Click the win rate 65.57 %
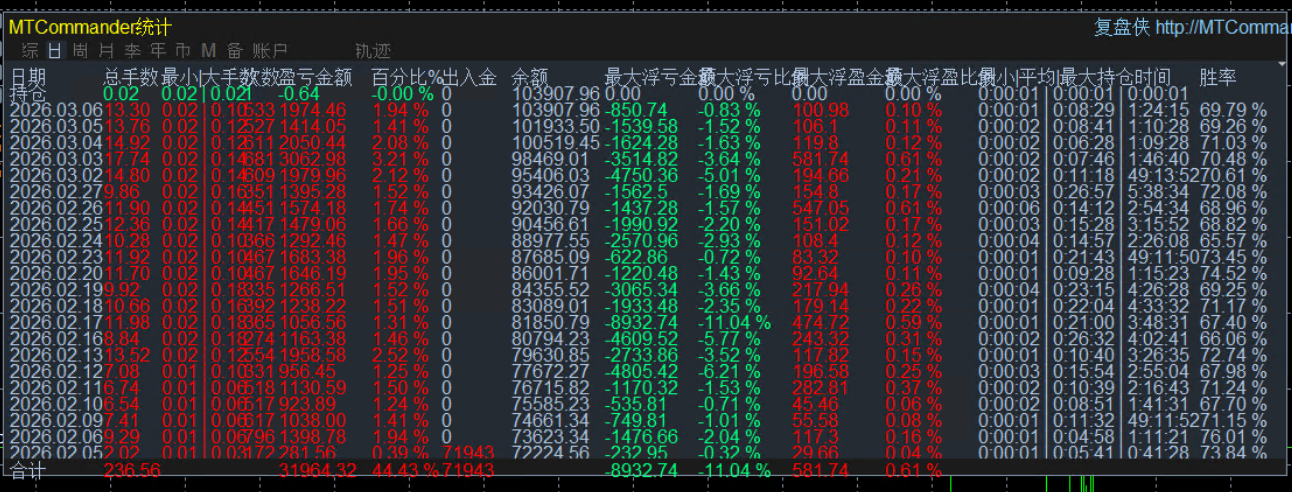Screen dimensions: 1292x492 (x=1233, y=241)
